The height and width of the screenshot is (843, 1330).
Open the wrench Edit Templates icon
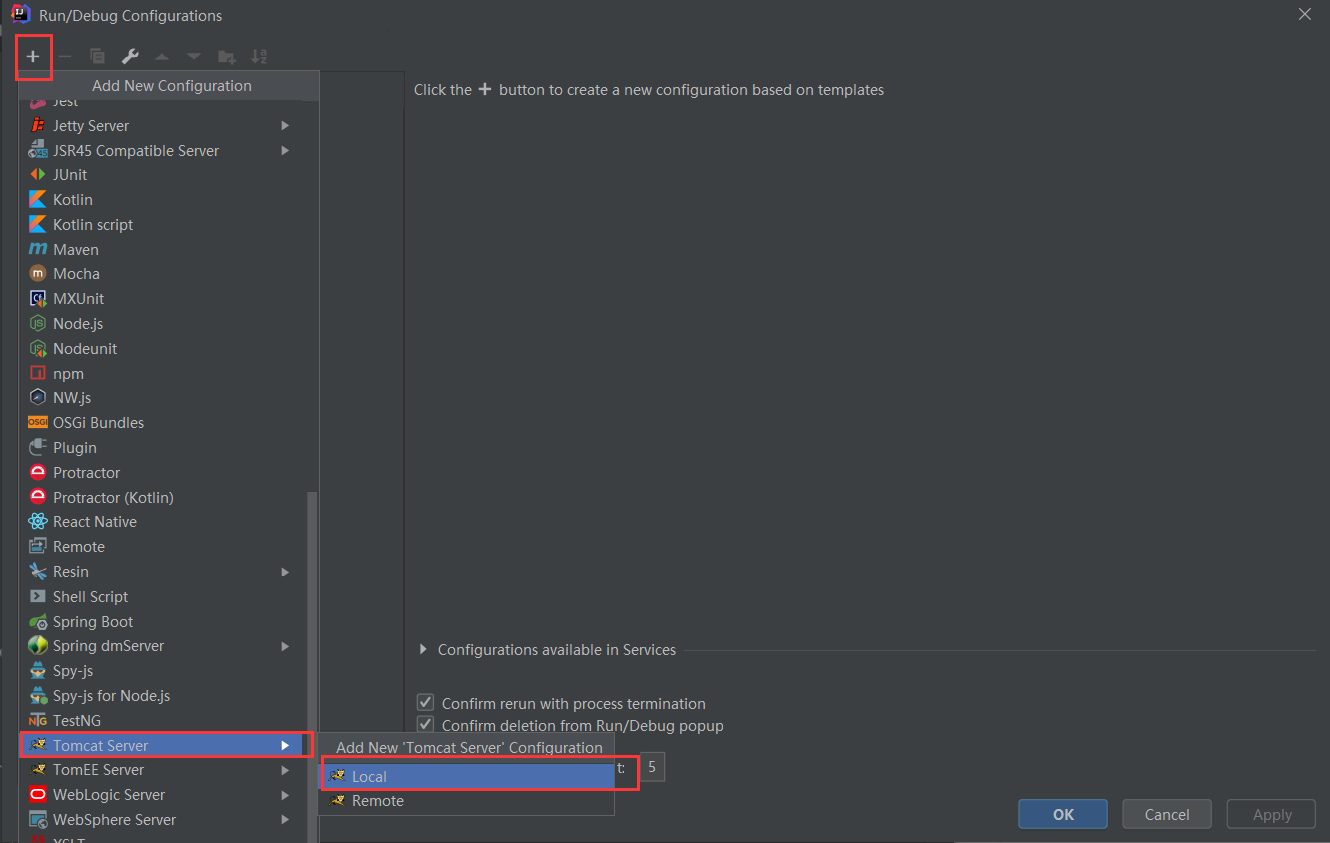(130, 57)
